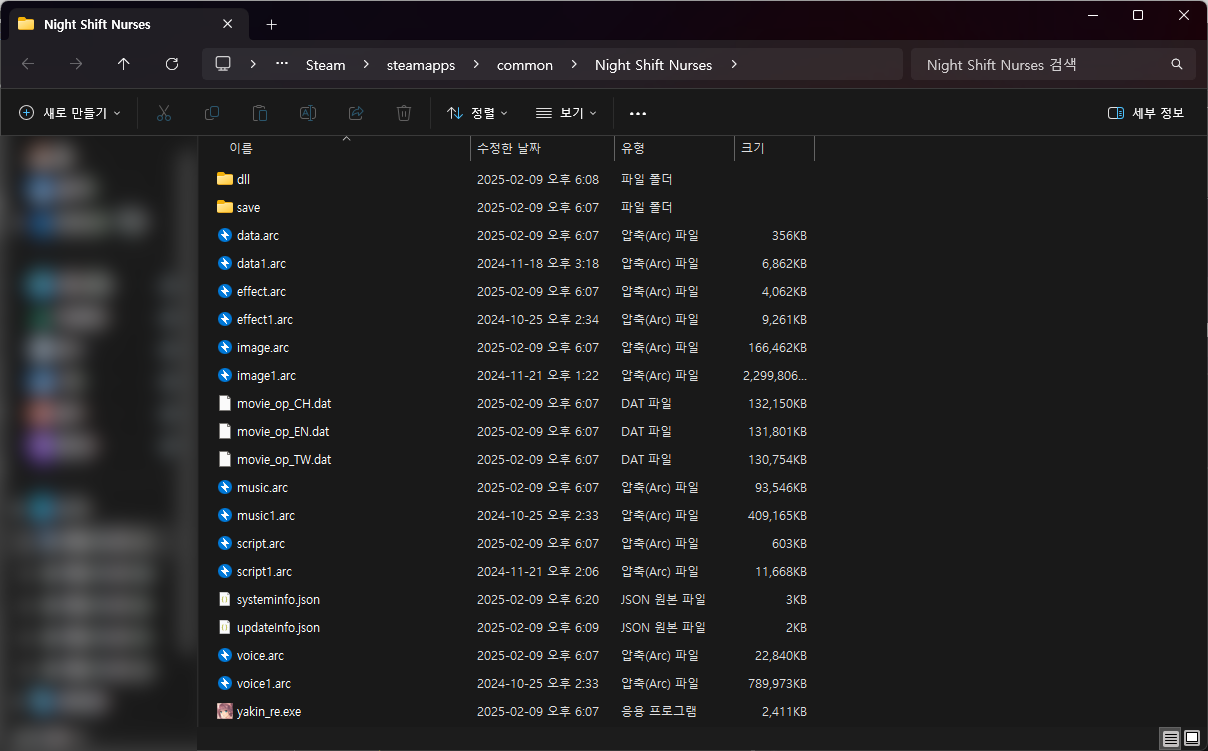Go to steamapps in breadcrumb
The image size is (1208, 751).
coord(421,65)
